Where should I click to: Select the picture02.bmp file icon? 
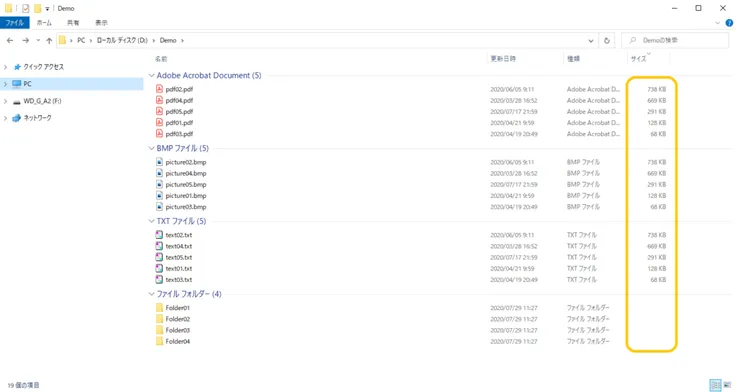[159, 162]
